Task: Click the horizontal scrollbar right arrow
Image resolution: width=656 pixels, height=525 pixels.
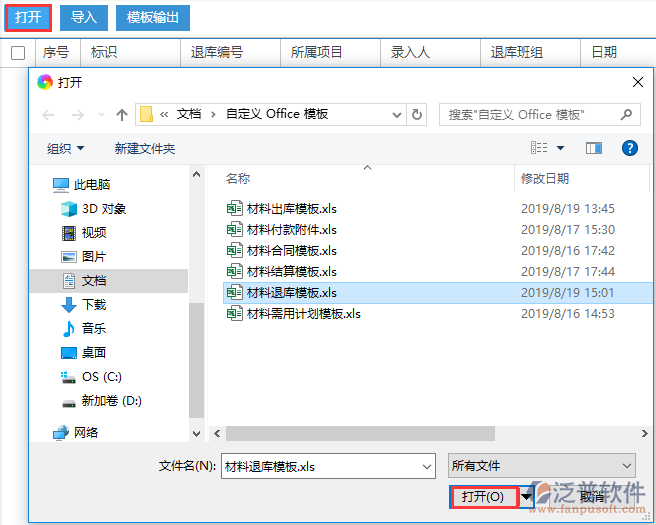Action: 645,433
